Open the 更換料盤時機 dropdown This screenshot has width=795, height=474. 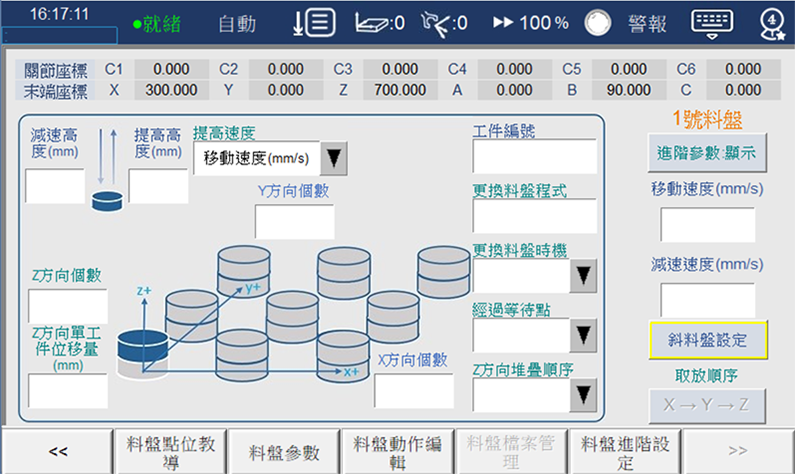click(583, 275)
